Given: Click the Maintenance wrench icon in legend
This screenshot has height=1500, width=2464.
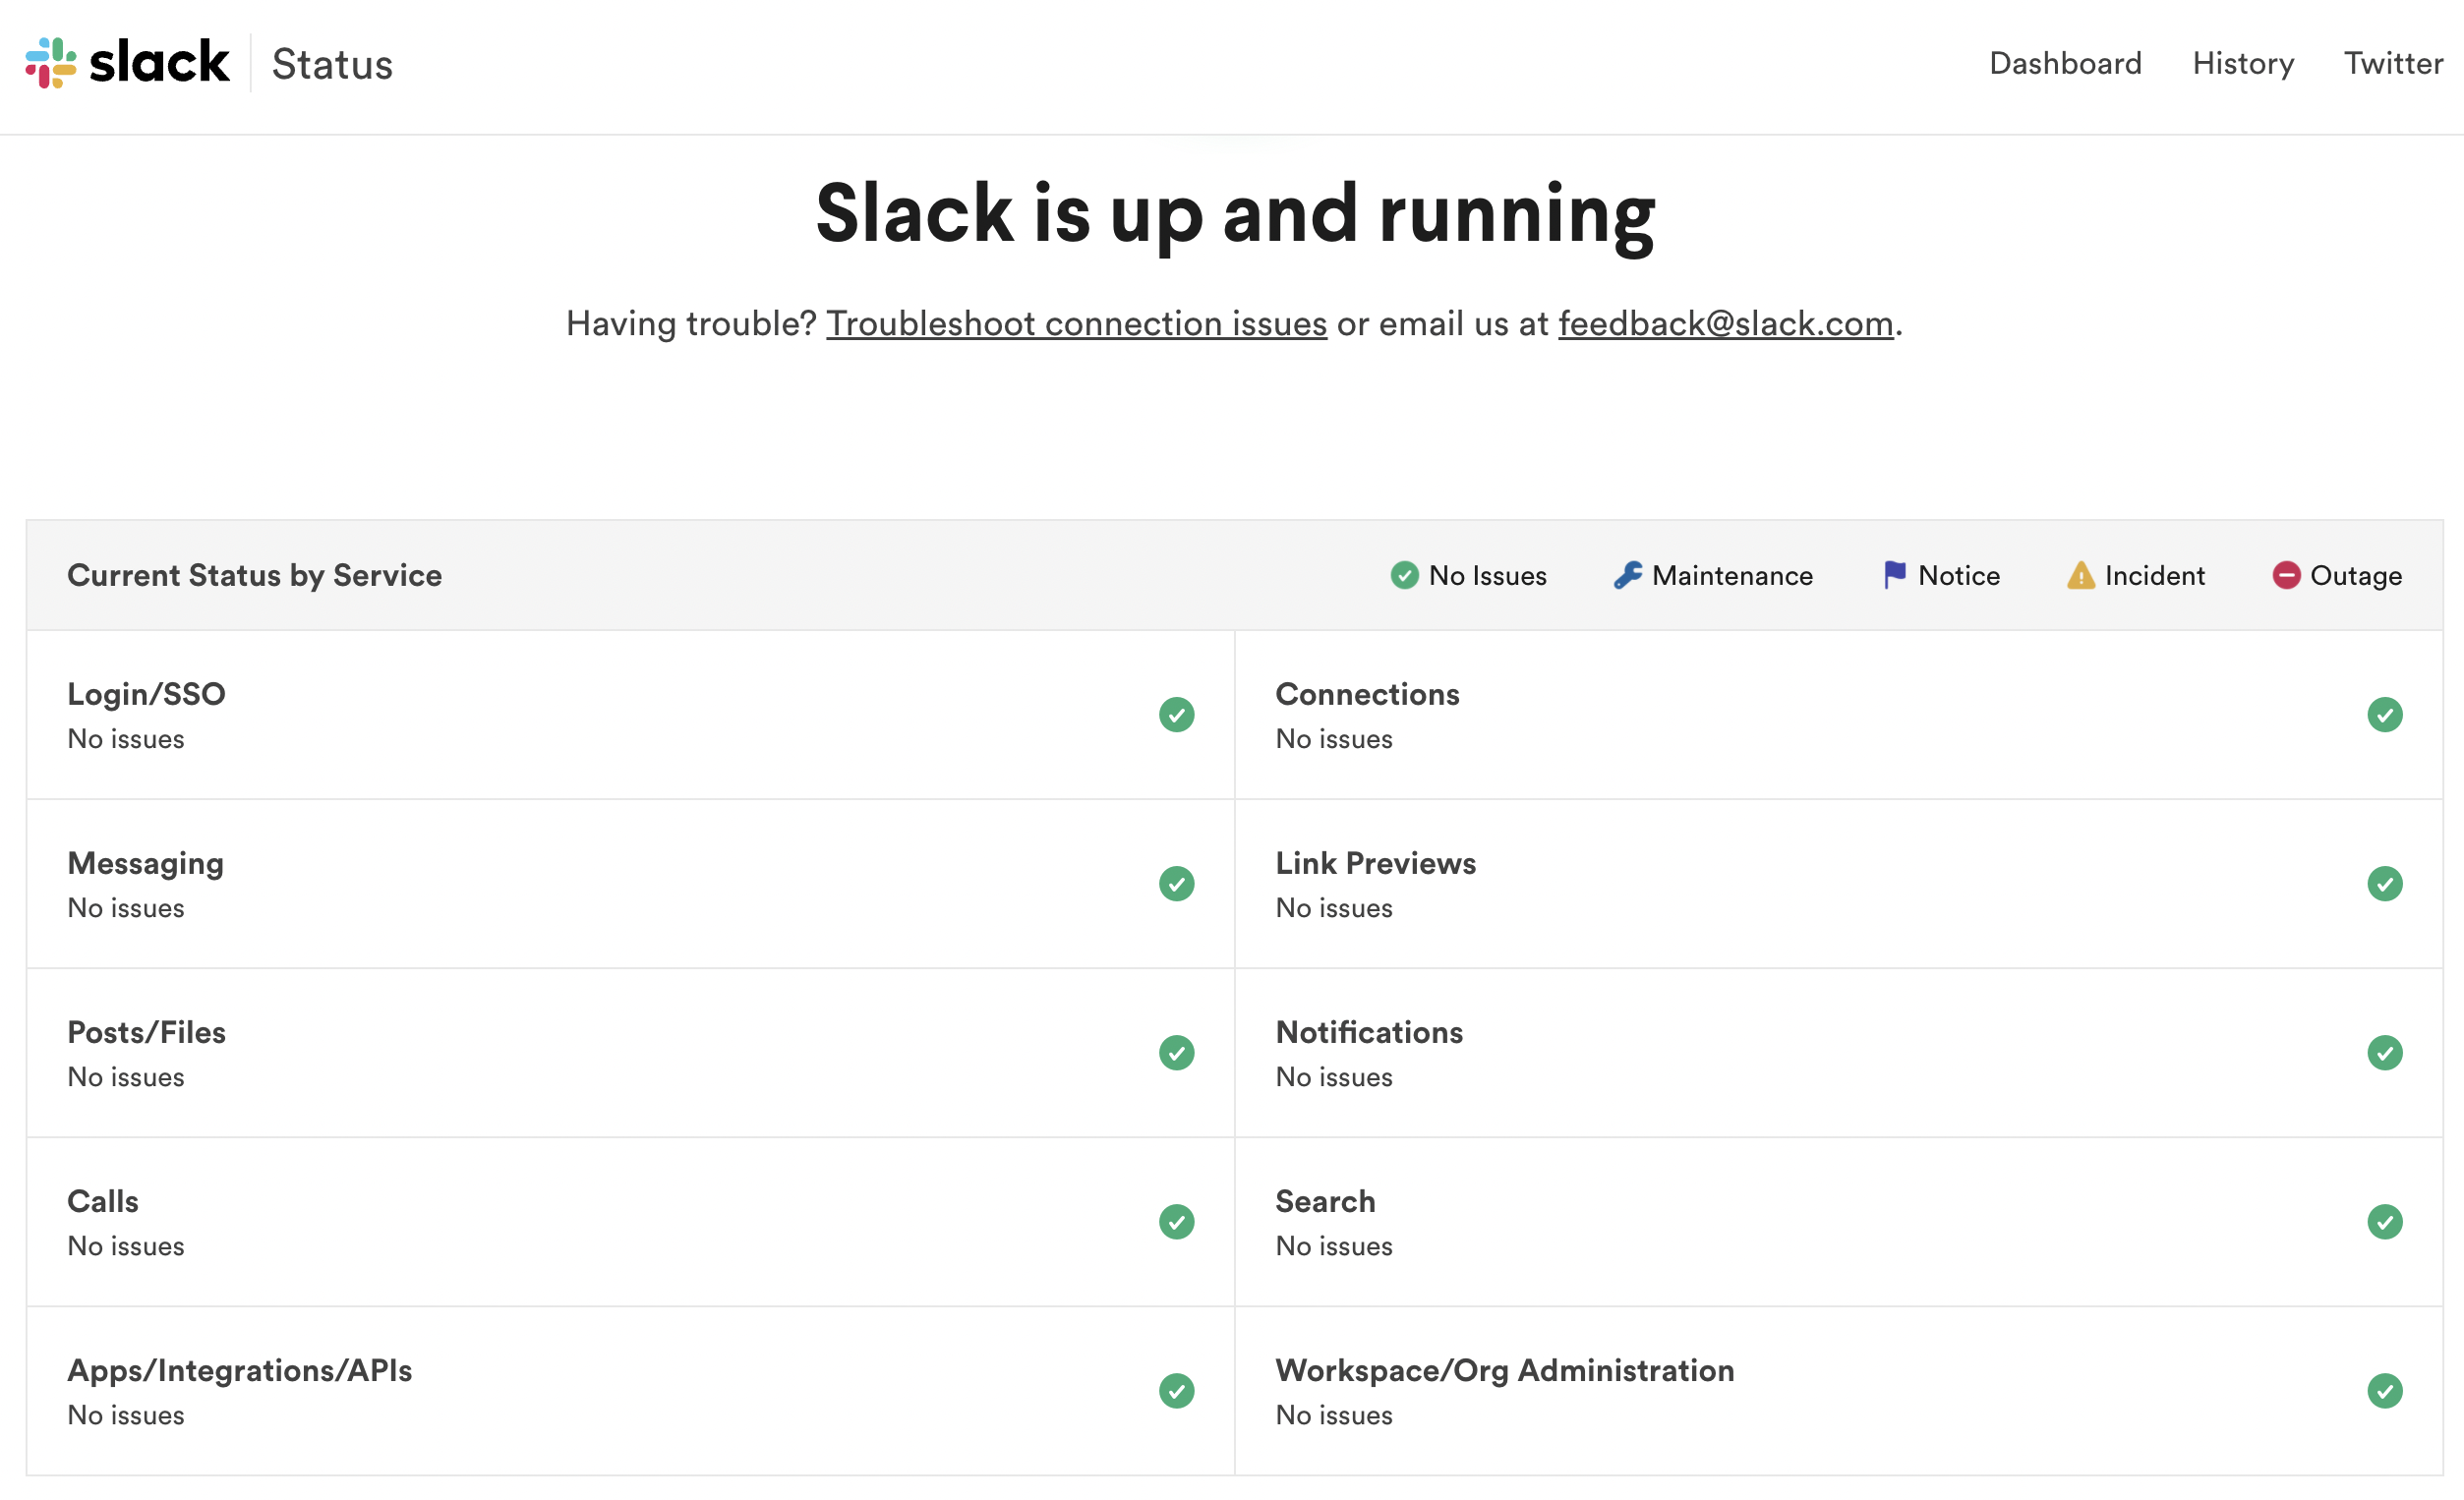Looking at the screenshot, I should [1627, 575].
